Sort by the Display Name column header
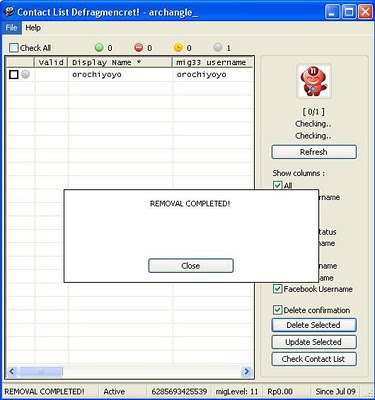Screen dimensions: 375x400 (x=120, y=62)
